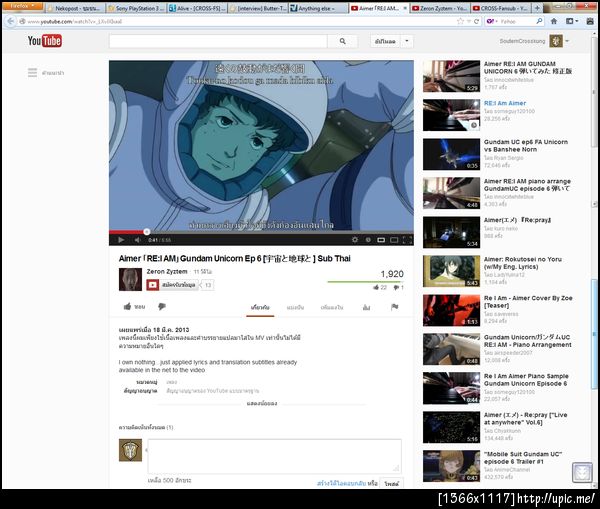Image resolution: width=600 pixels, height=509 pixels.
Task: Open Zeron Zyztem channel name link
Action: click(x=167, y=271)
